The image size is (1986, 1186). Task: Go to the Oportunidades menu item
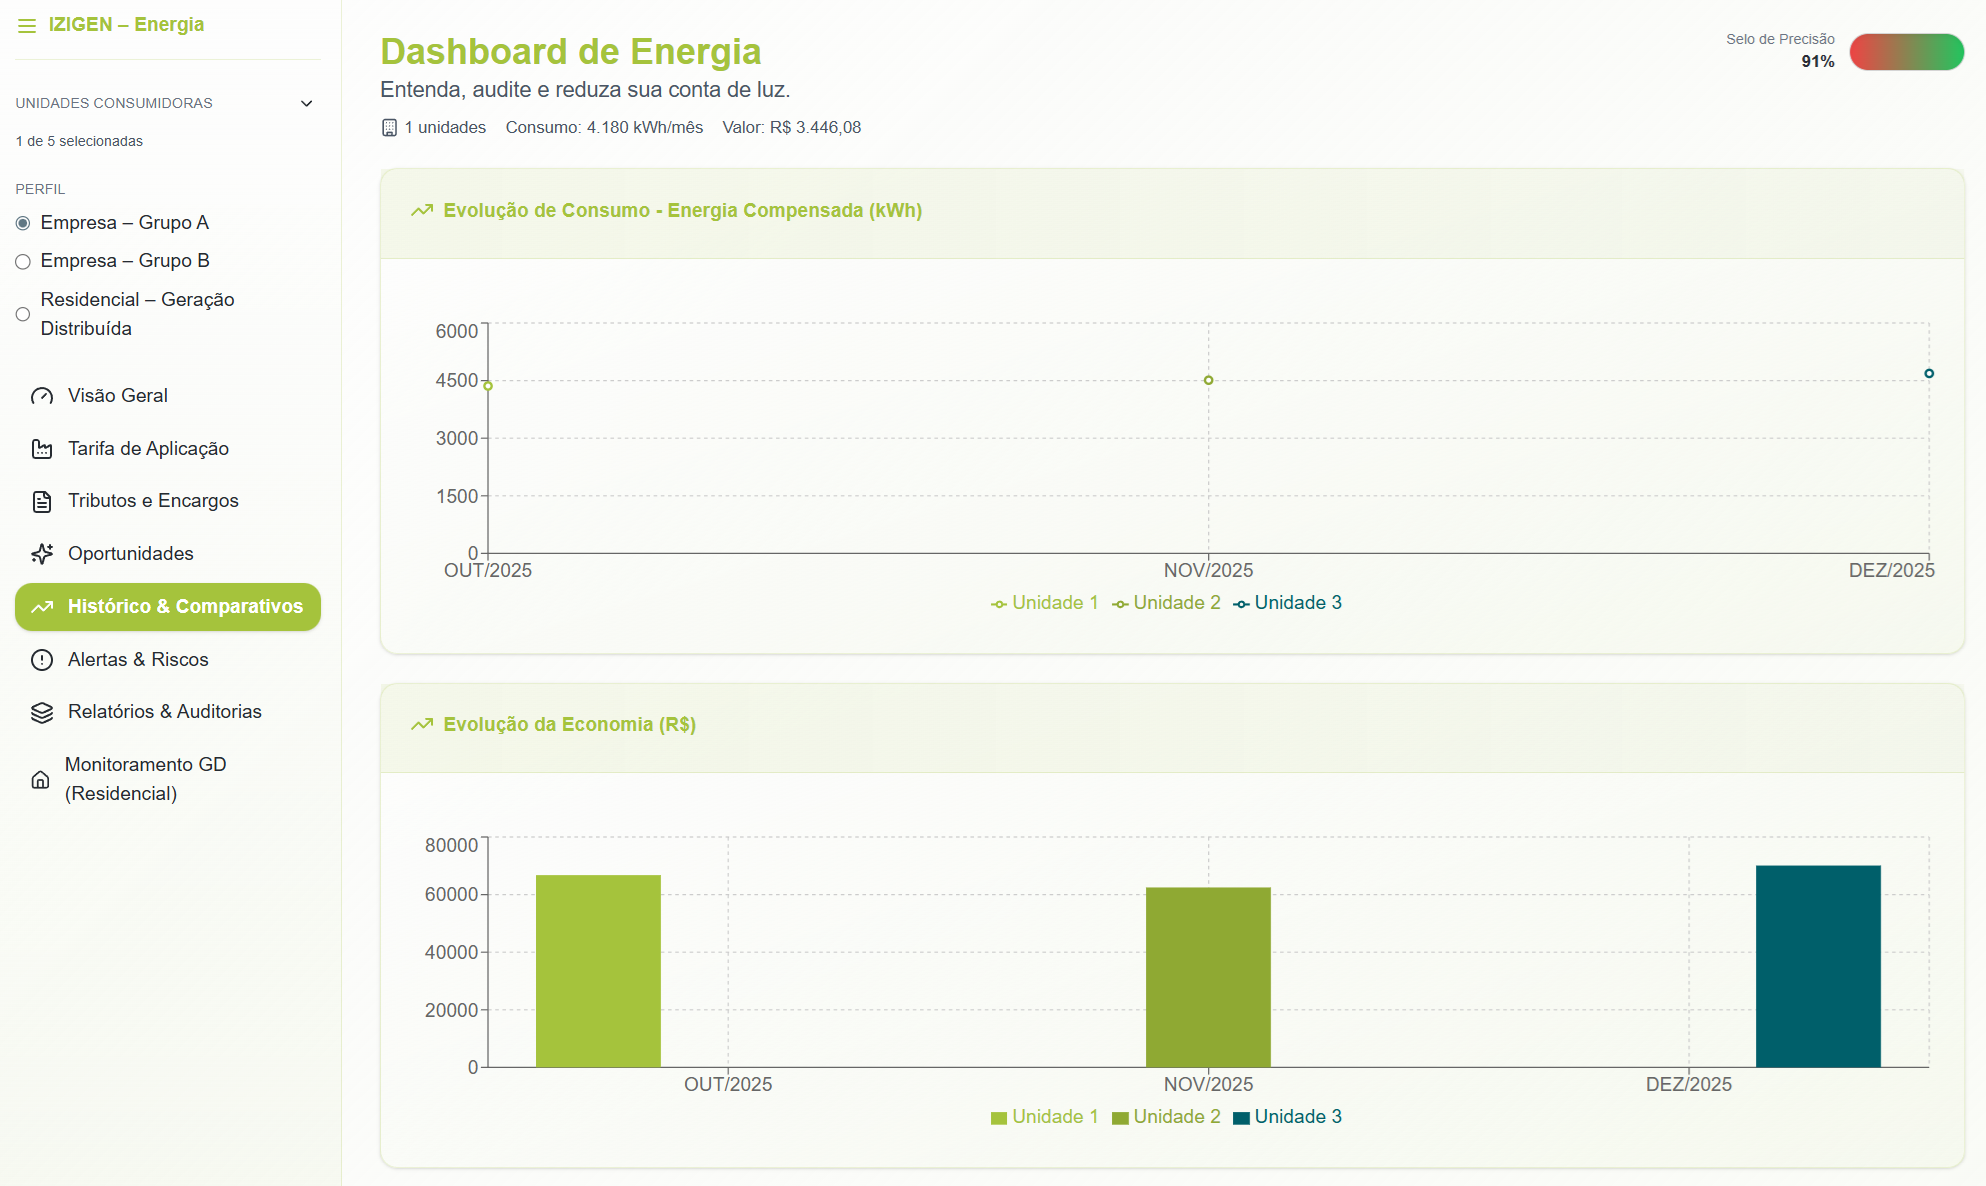coord(130,554)
